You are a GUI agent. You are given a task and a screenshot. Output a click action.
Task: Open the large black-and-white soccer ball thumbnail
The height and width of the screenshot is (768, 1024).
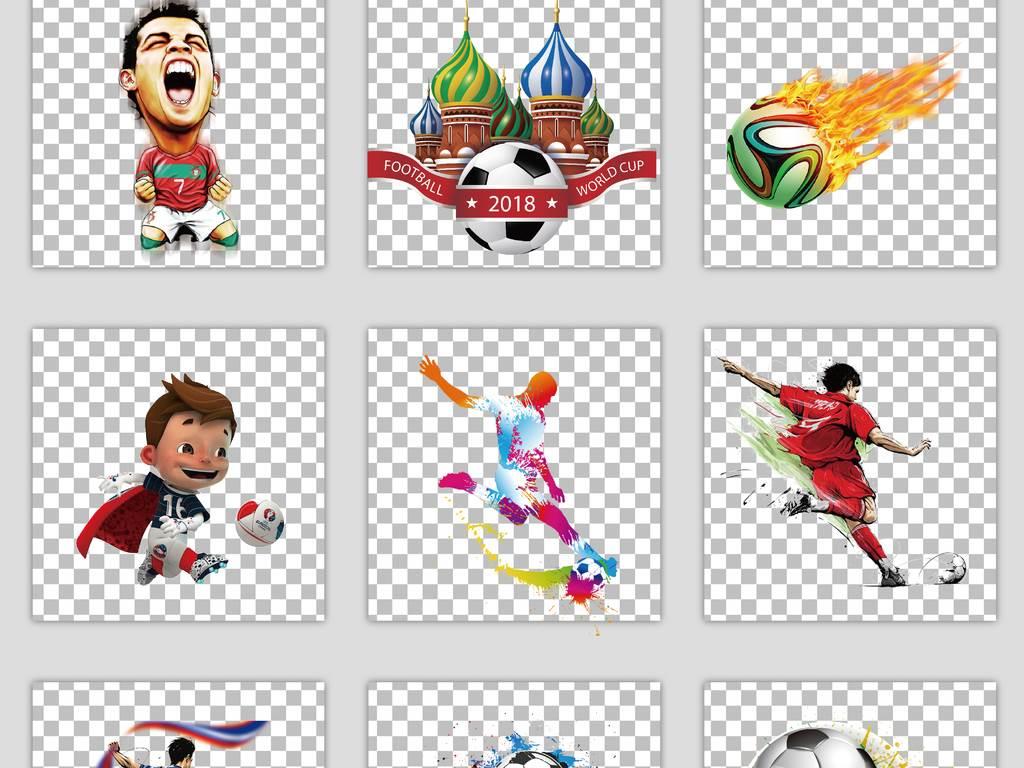(x=850, y=726)
